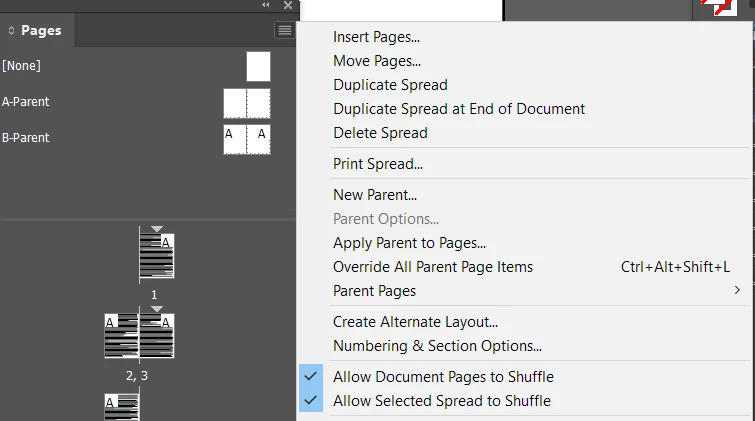Image resolution: width=755 pixels, height=421 pixels.
Task: Collapse the panel with double-arrow icon
Action: click(x=266, y=5)
